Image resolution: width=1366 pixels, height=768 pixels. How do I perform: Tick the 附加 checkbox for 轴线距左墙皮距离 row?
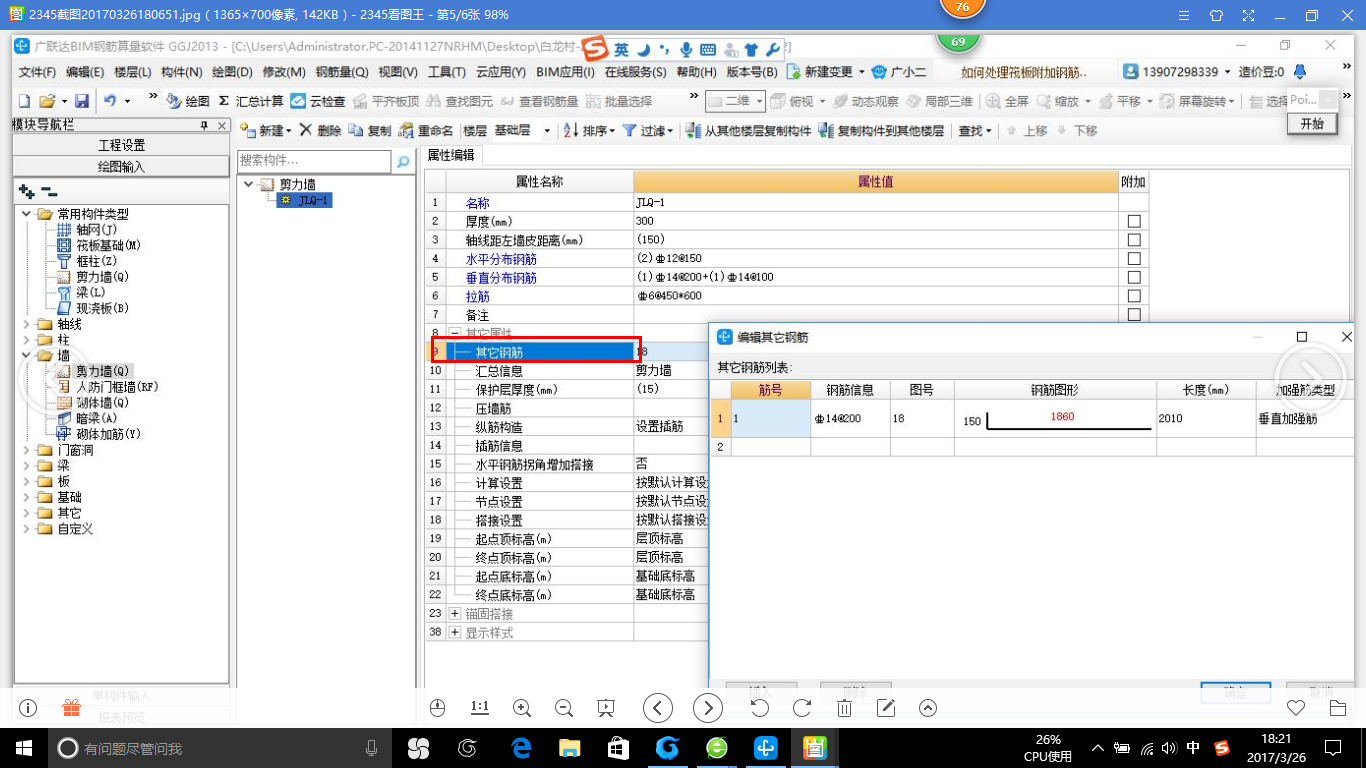1134,240
